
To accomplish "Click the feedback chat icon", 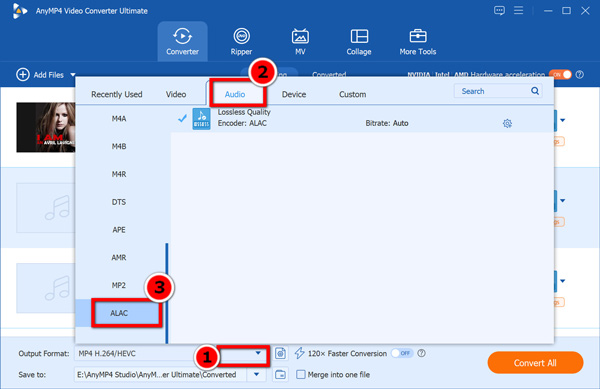I will point(499,10).
